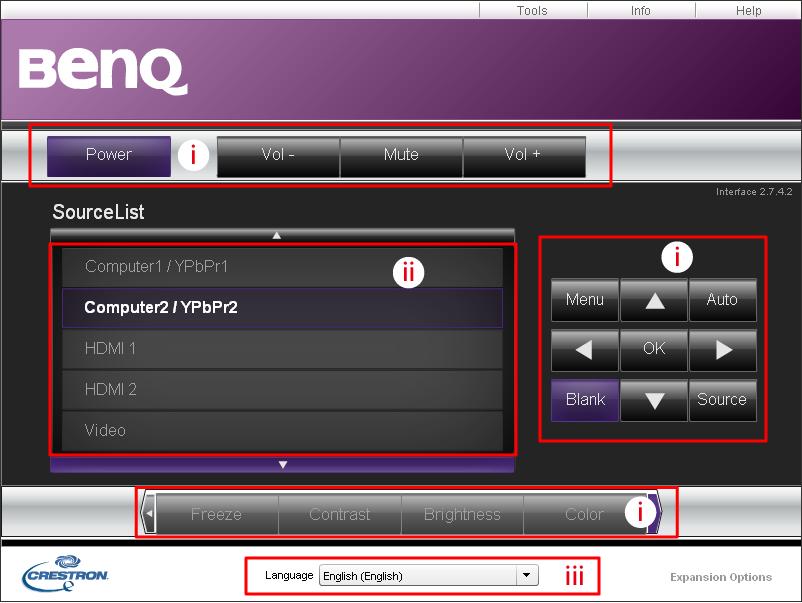
Task: Click the Auto button
Action: click(723, 300)
